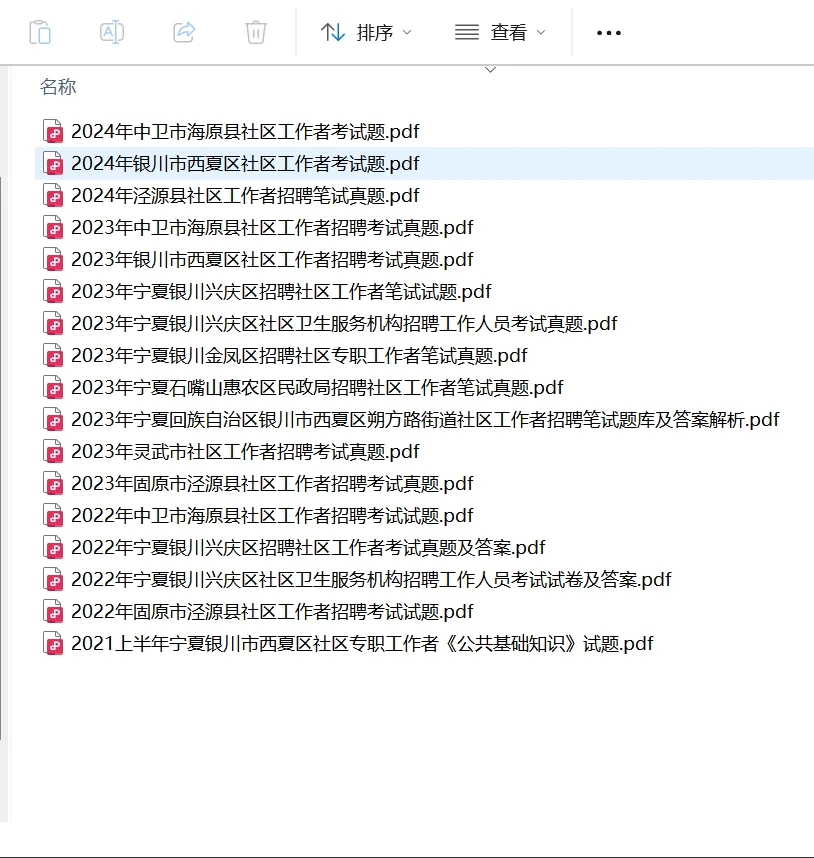Screen dimensions: 814x858
Task: Click PDF icon of 2021上半年公共基础知识 file
Action: (53, 644)
